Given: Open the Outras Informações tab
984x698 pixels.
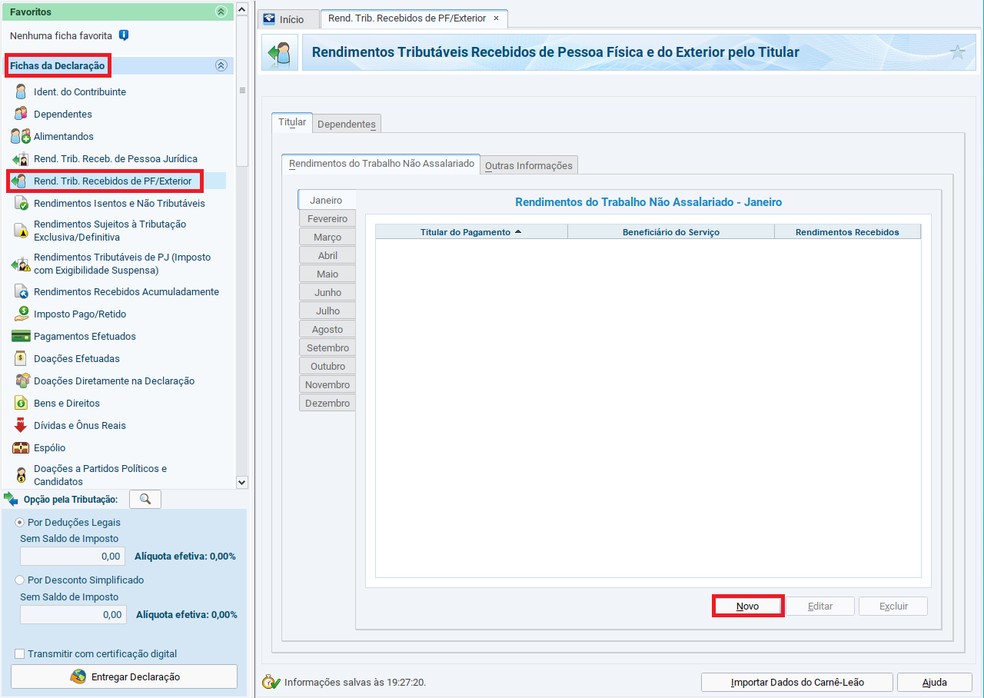Looking at the screenshot, I should [528, 165].
